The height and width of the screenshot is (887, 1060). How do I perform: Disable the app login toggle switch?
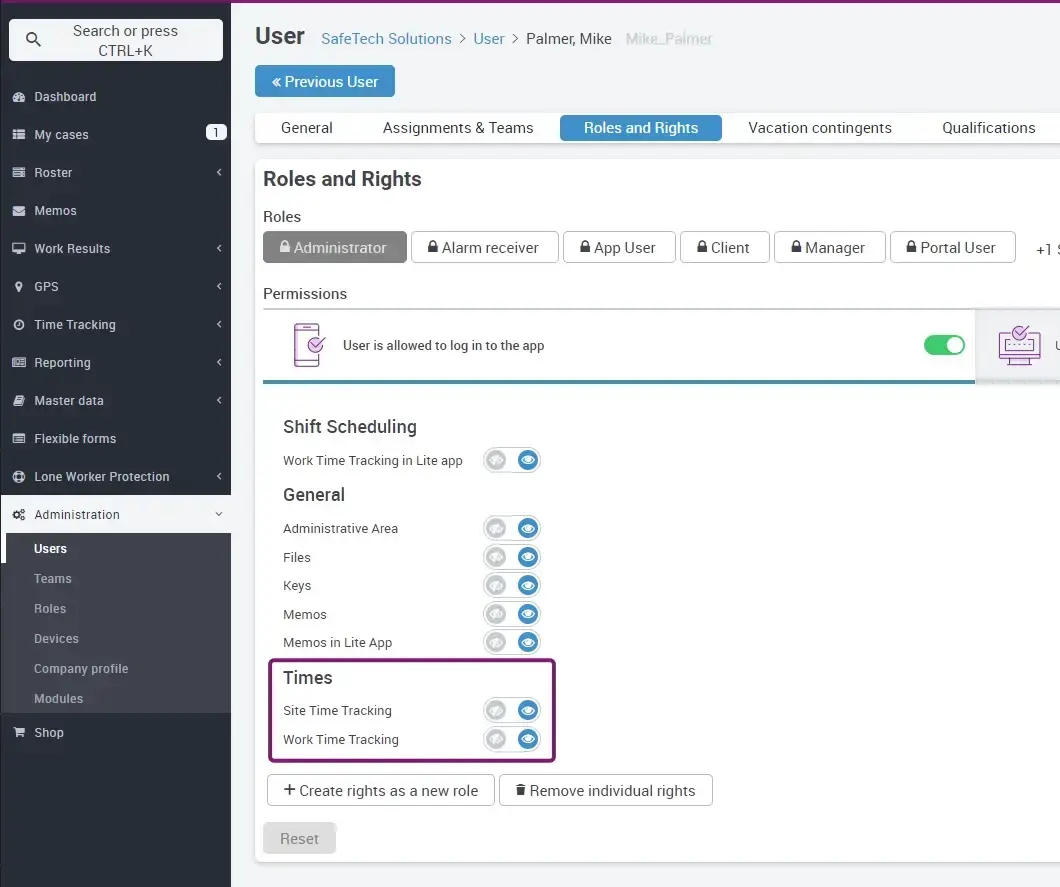pyautogui.click(x=943, y=345)
